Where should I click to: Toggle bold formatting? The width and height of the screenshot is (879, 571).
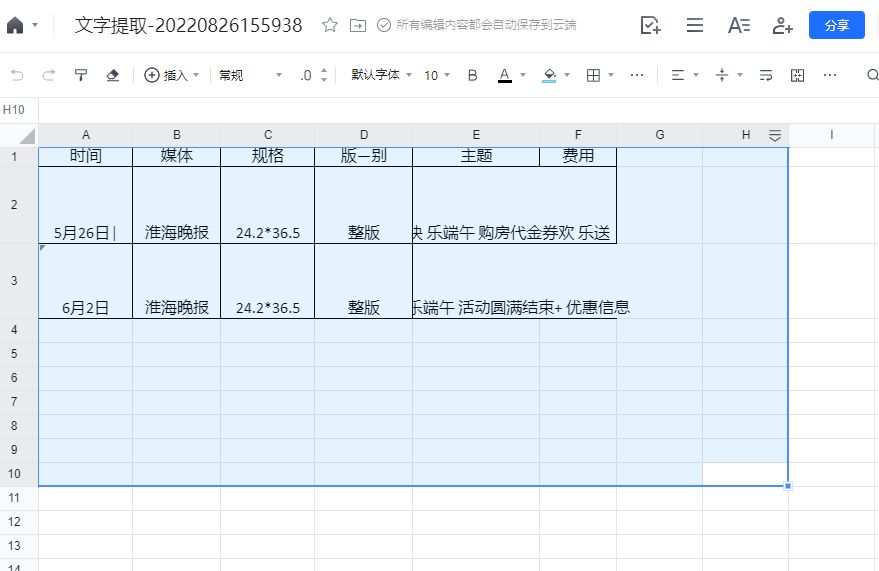pos(473,75)
